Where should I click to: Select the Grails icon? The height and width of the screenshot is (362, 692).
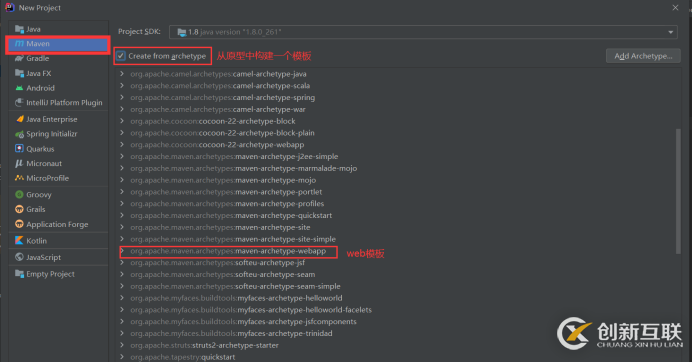(x=19, y=209)
